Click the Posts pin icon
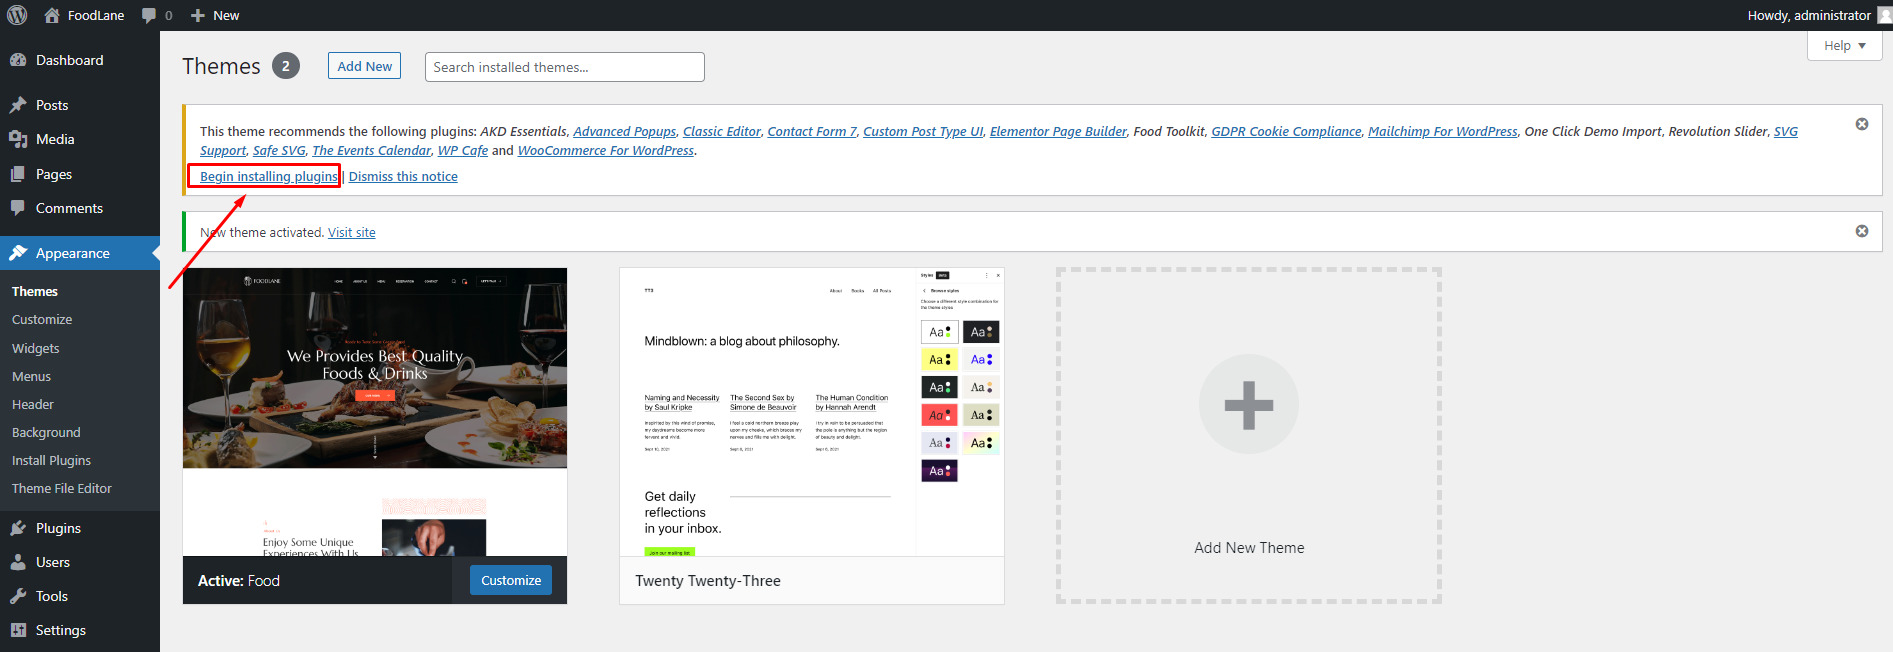Image resolution: width=1893 pixels, height=652 pixels. 18,105
